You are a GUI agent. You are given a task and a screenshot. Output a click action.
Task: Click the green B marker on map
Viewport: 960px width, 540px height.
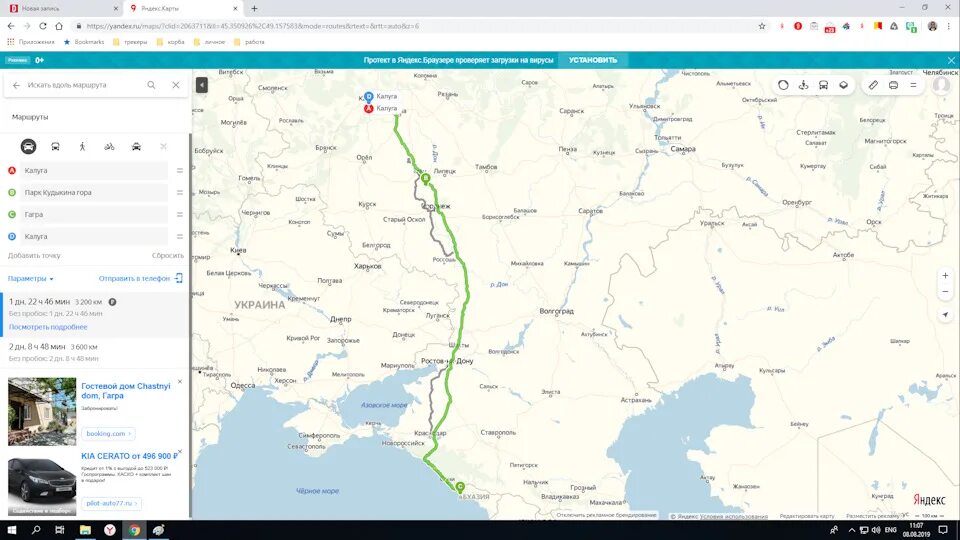(x=426, y=179)
